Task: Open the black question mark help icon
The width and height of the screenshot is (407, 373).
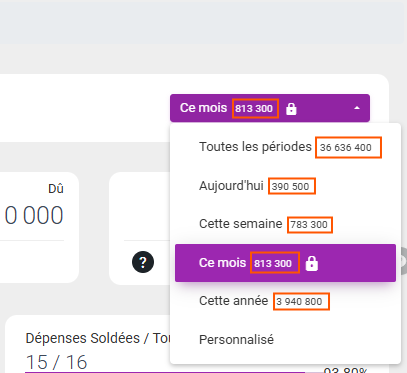Action: pos(143,262)
